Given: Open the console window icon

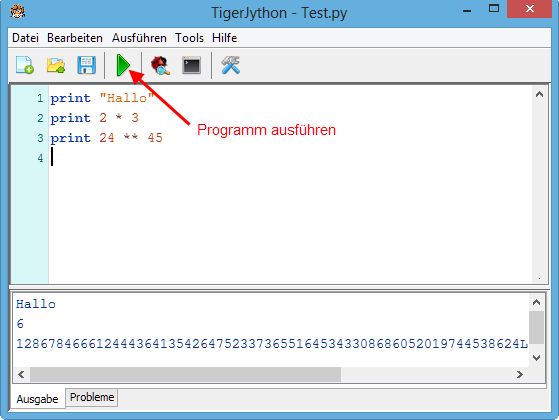Looking at the screenshot, I should pos(191,65).
